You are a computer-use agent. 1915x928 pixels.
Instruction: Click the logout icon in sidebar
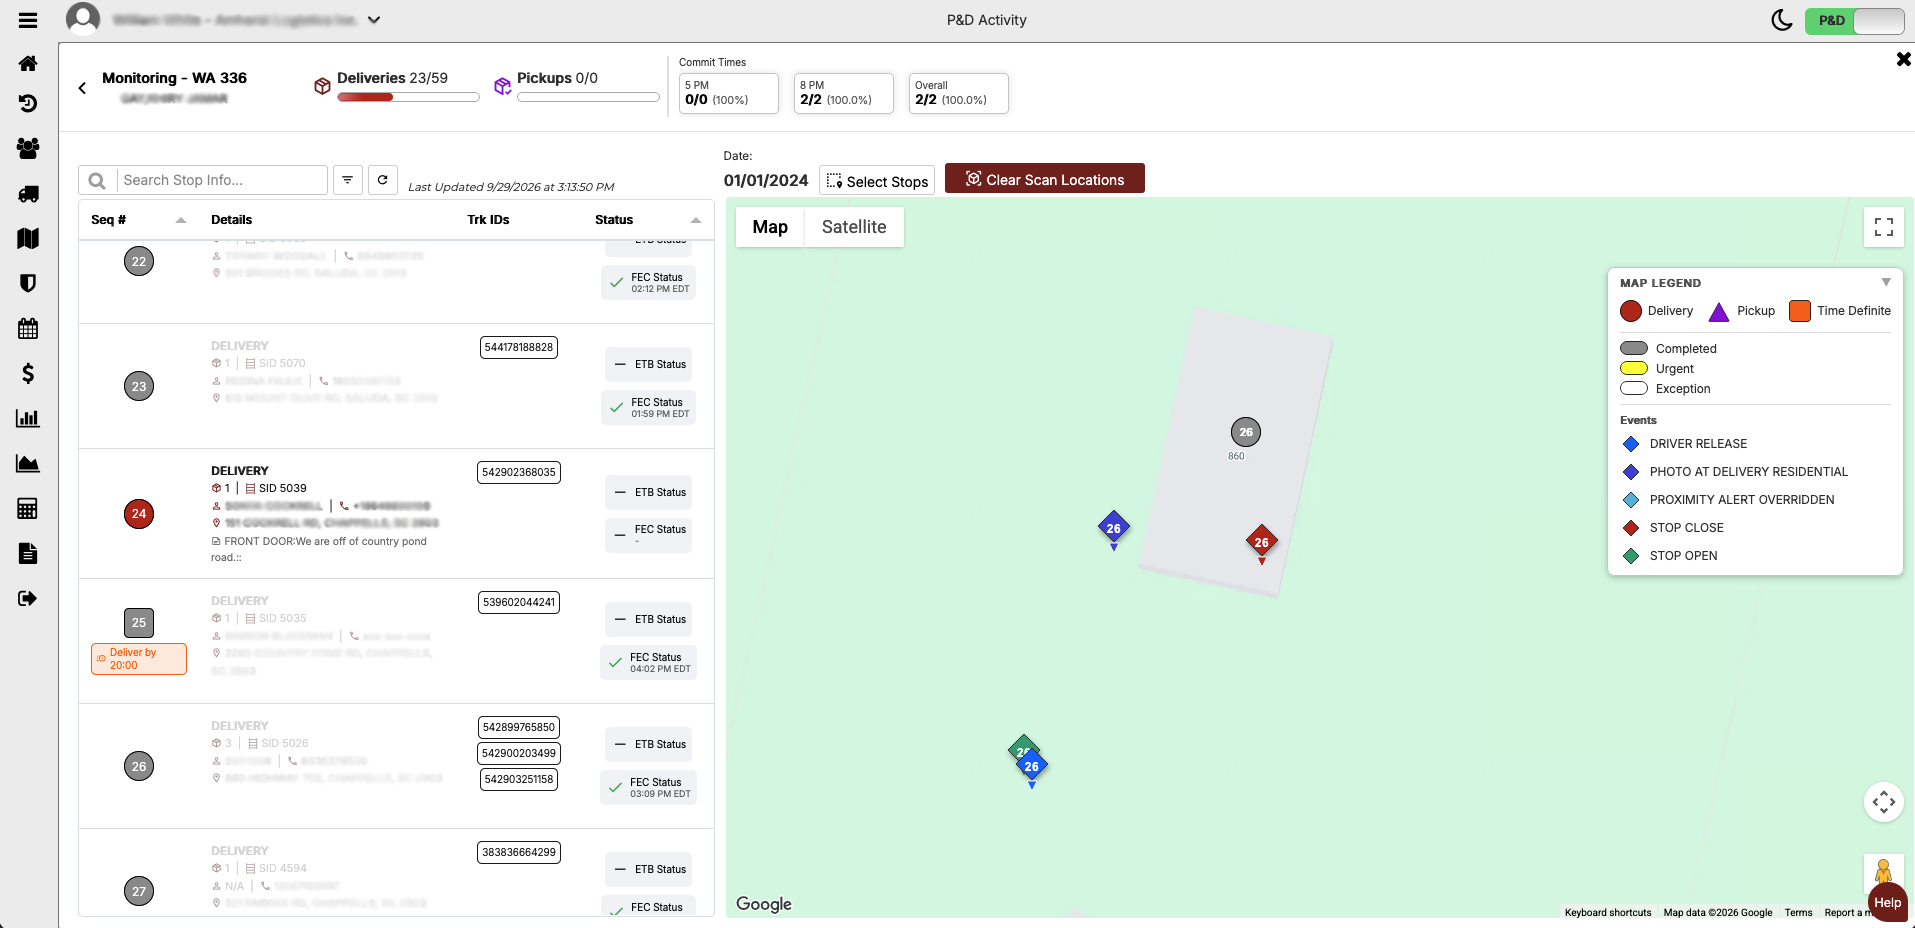point(28,598)
